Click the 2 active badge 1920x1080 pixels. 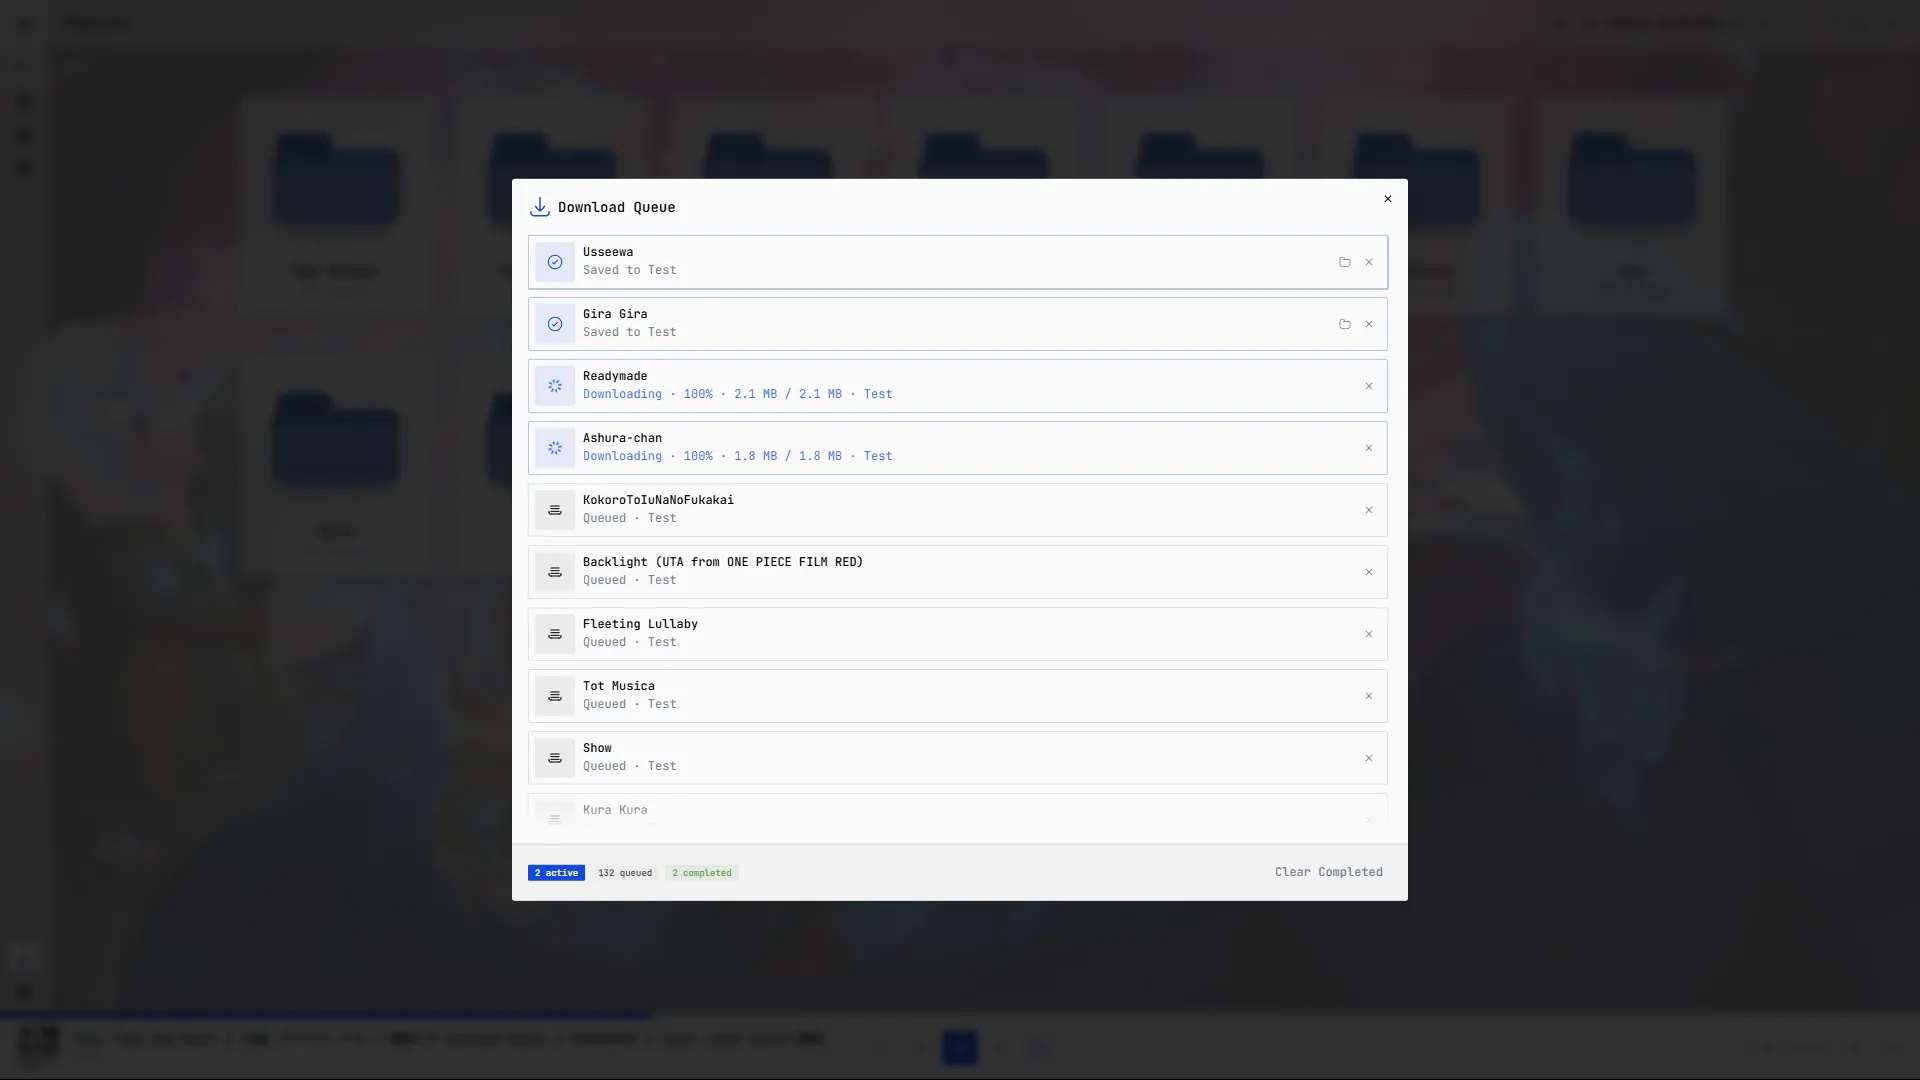click(x=556, y=873)
